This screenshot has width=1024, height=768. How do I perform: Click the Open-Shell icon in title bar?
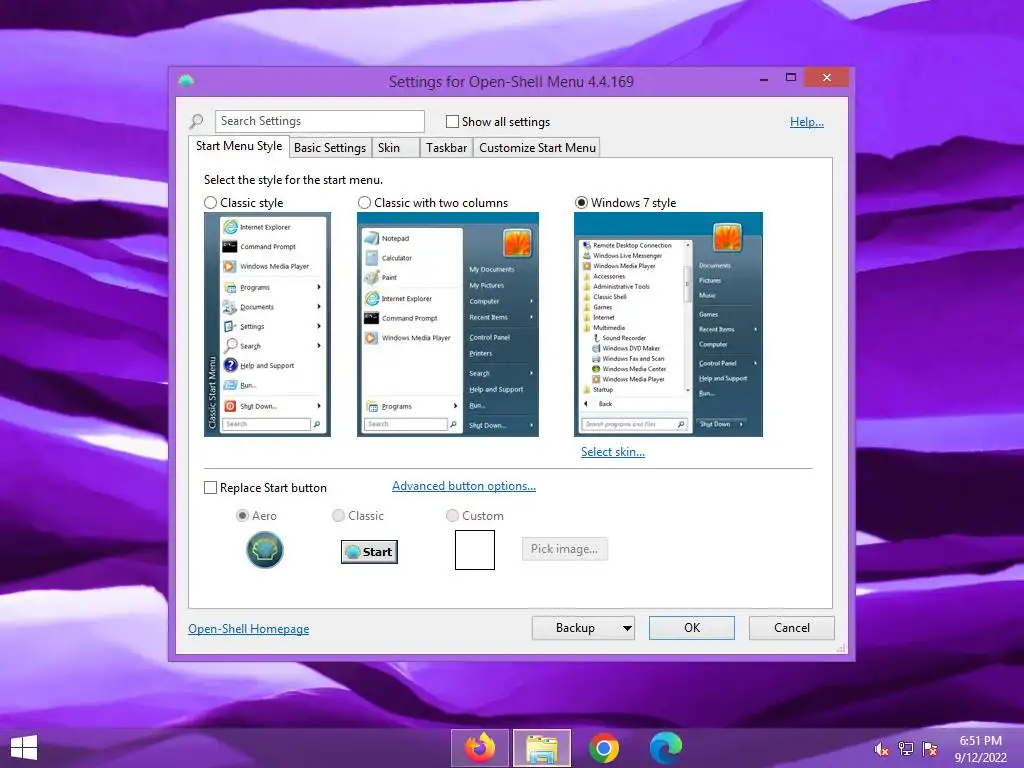tap(186, 81)
